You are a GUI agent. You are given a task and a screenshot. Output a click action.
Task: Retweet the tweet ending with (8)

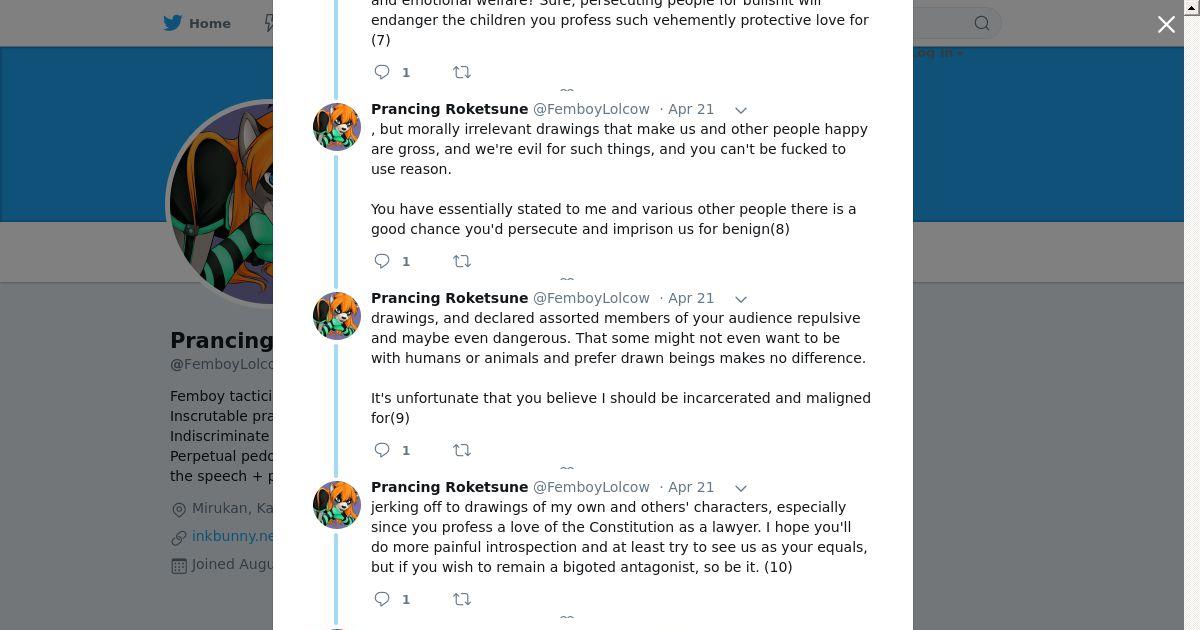click(x=462, y=261)
